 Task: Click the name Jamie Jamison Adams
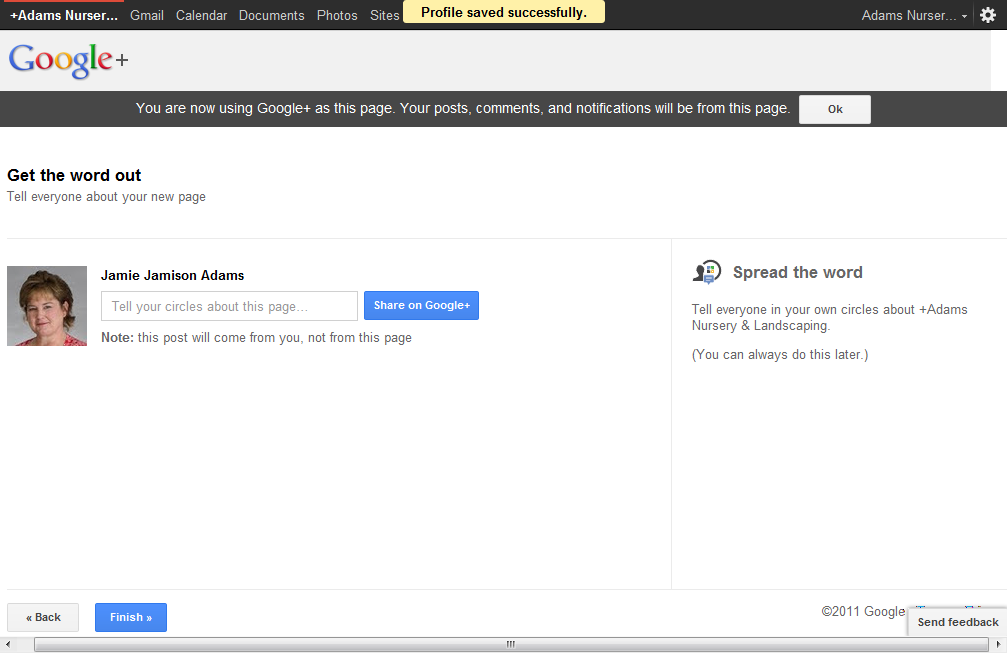(173, 275)
